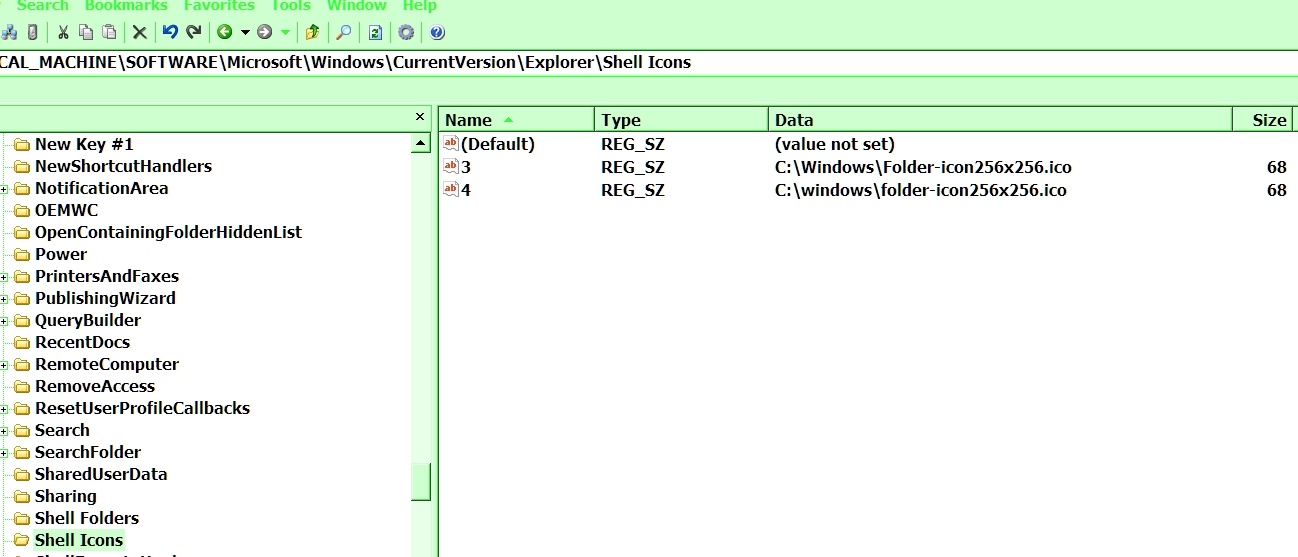Expand the PrintersAndFaxes key
This screenshot has width=1298, height=557.
pos(4,277)
